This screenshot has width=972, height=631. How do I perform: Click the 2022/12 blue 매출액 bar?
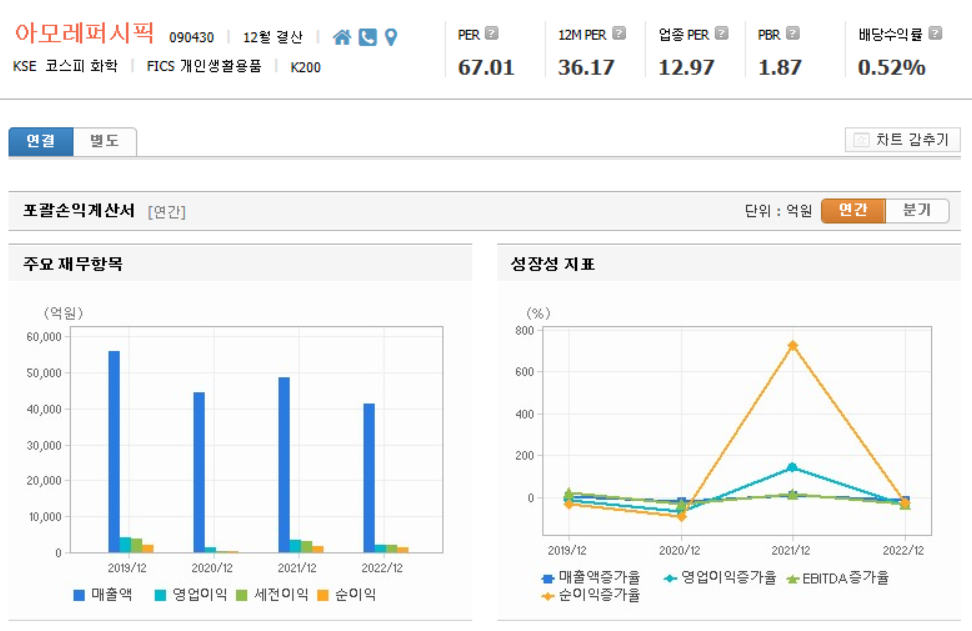click(x=369, y=478)
